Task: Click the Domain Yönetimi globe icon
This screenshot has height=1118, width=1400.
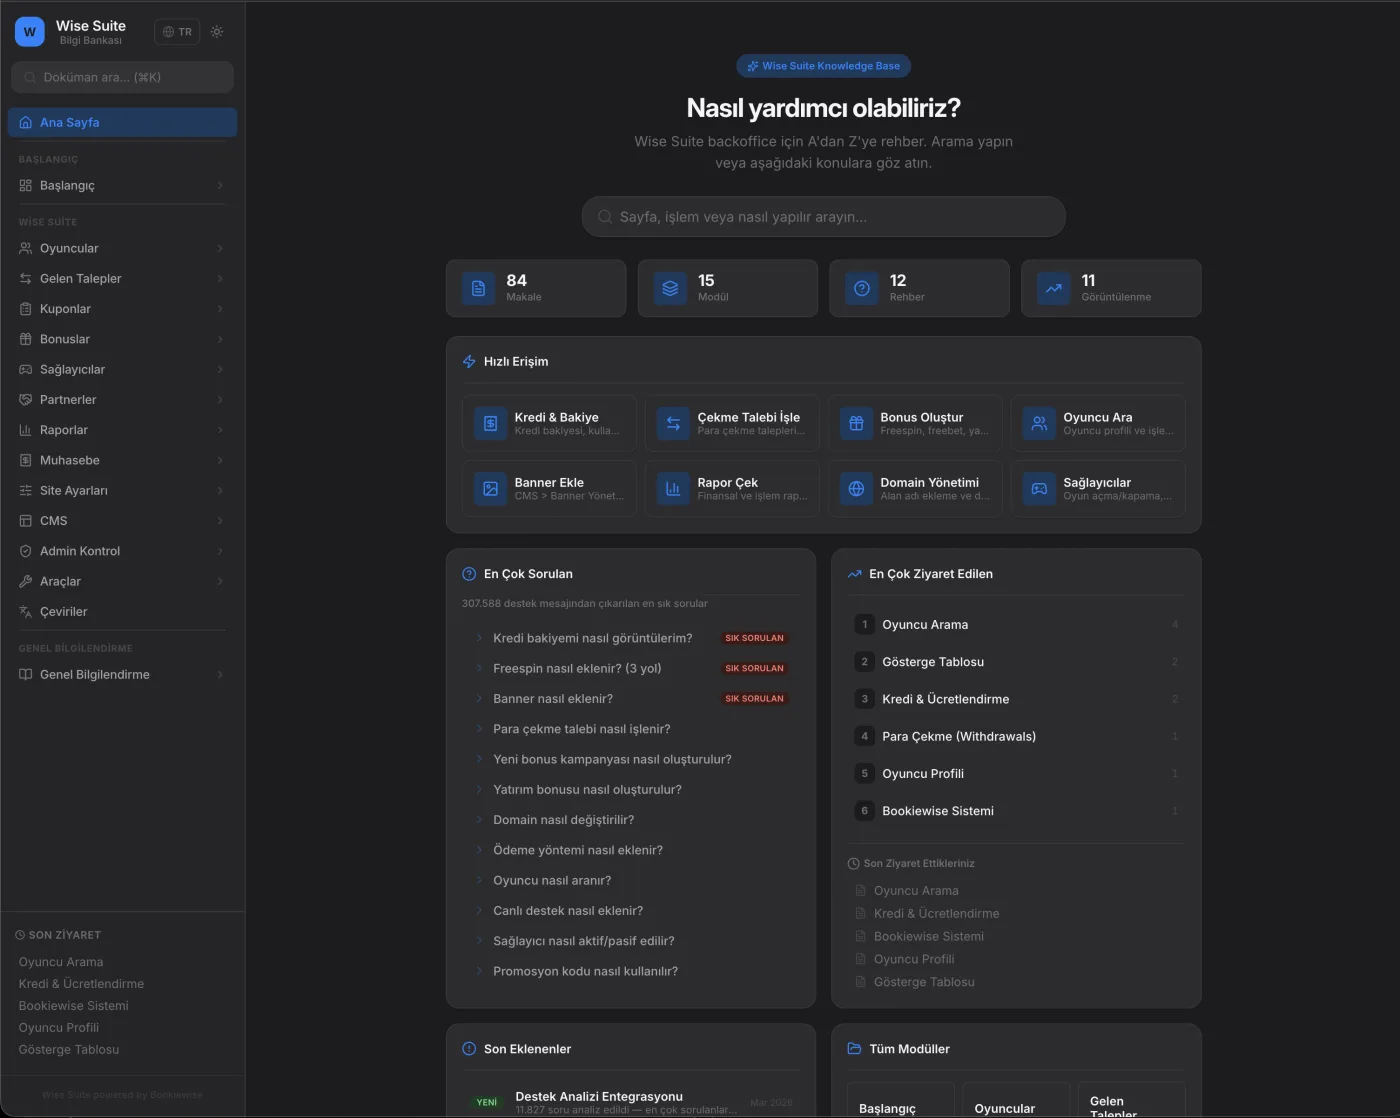Action: [856, 489]
